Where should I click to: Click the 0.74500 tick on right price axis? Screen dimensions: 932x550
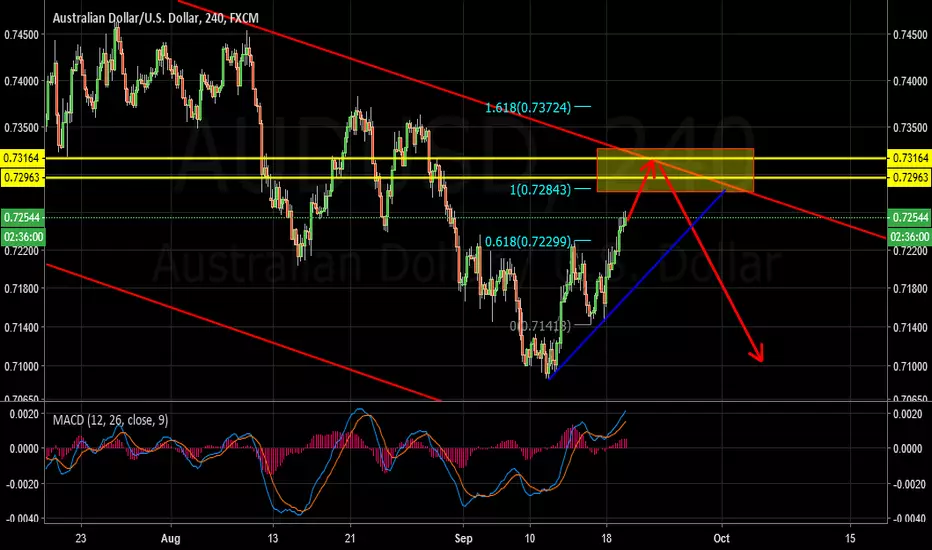pyautogui.click(x=910, y=34)
